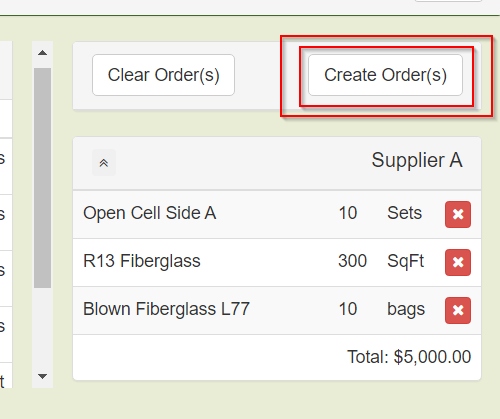Remove Open Cell Side A from order
The width and height of the screenshot is (500, 419).
[458, 214]
